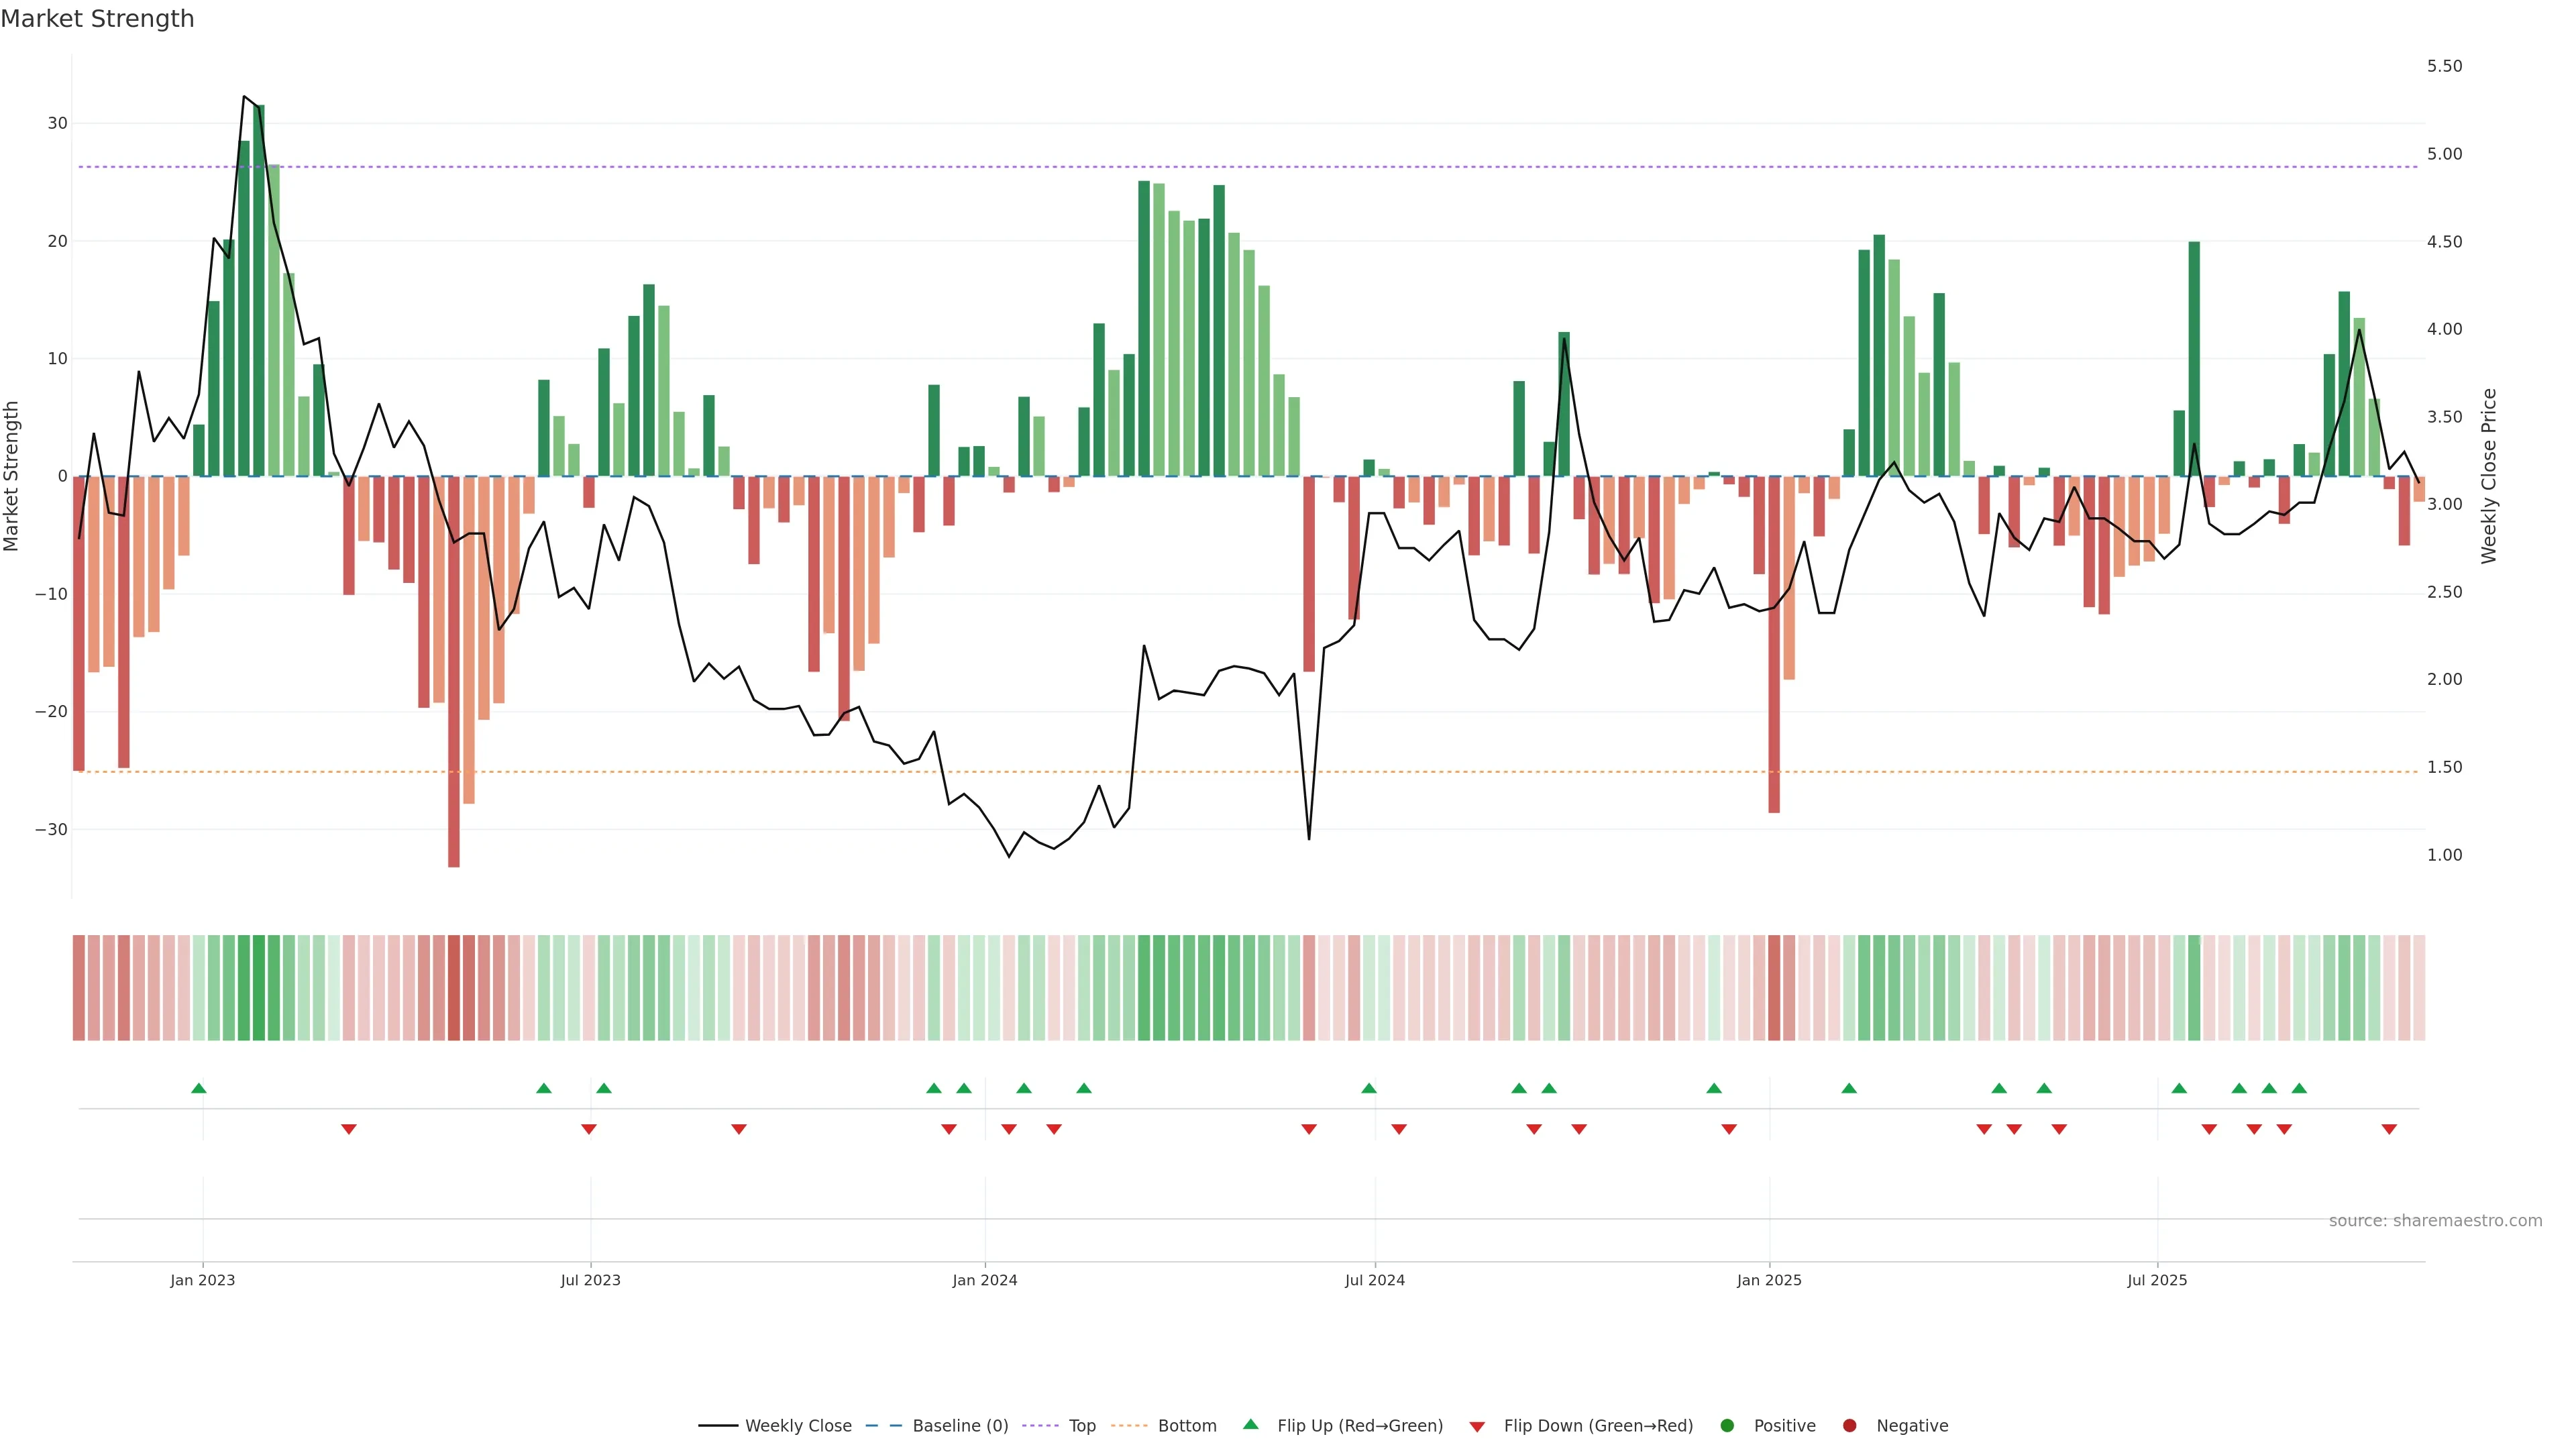
Task: Click the Negative red circle legend icon
Action: point(1849,1426)
